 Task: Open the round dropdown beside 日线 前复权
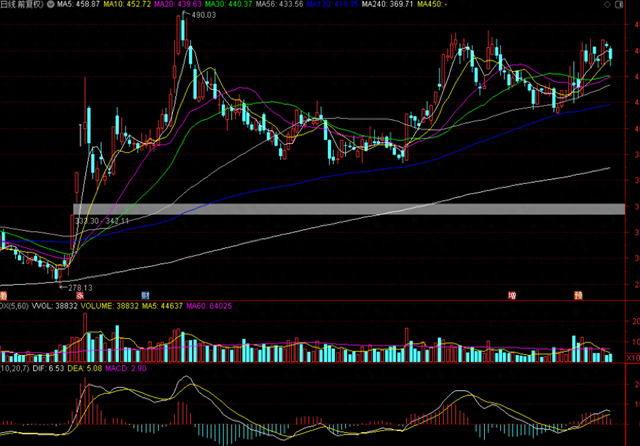pos(51,4)
